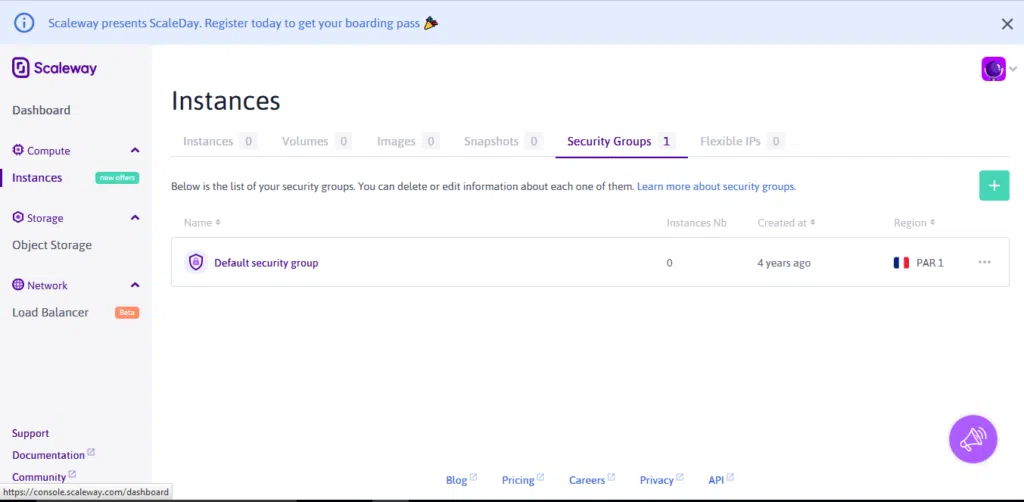This screenshot has width=1024, height=502.
Task: Open Object Storage in the sidebar
Action: point(52,245)
